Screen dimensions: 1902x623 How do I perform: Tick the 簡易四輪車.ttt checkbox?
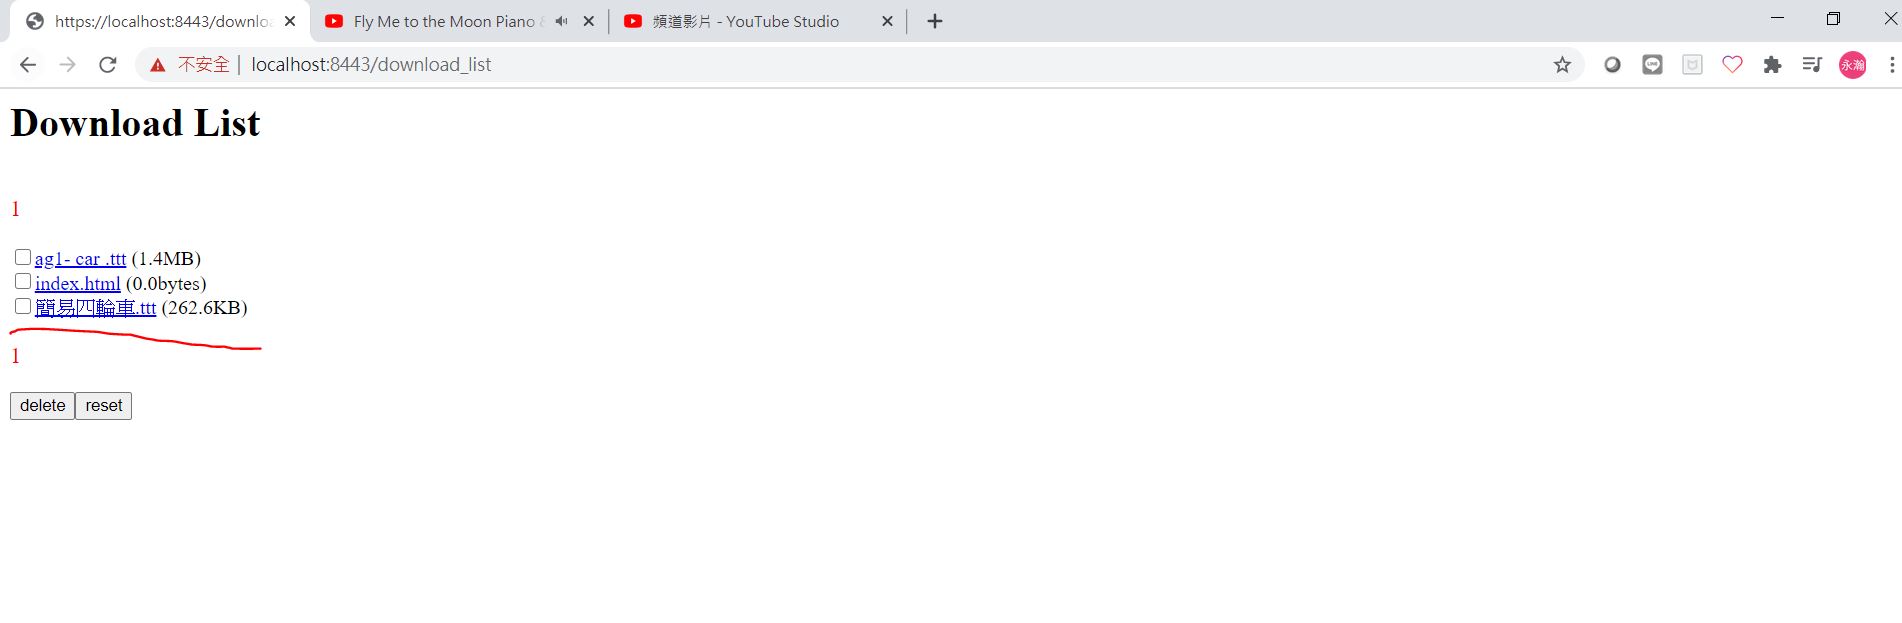pyautogui.click(x=23, y=306)
